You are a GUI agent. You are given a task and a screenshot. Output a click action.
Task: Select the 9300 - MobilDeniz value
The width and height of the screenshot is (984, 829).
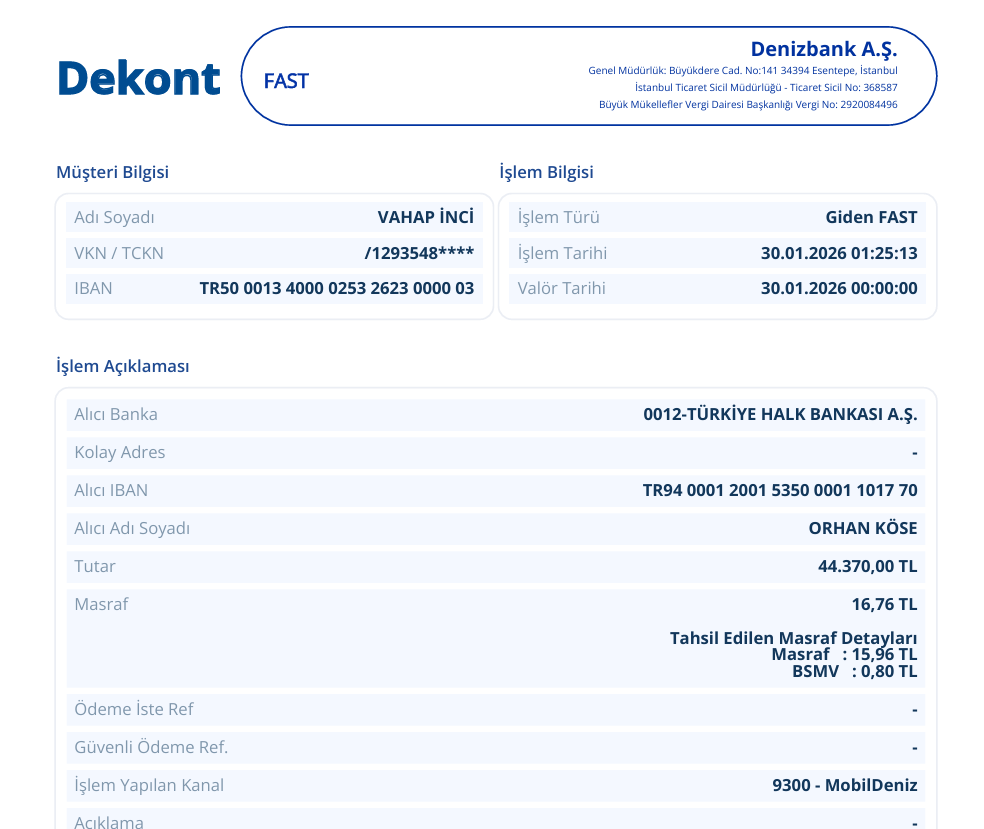pos(845,785)
